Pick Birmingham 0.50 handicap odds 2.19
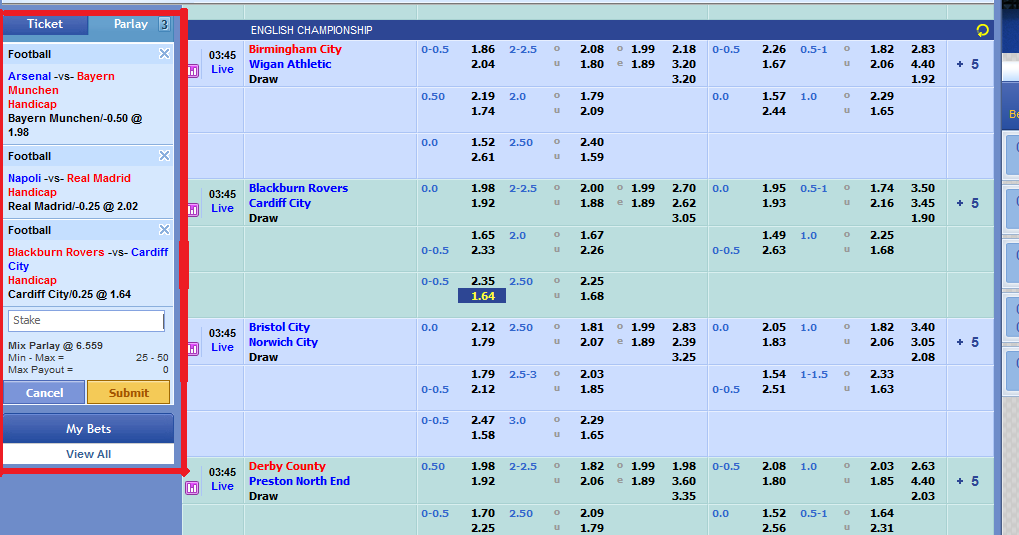This screenshot has height=535, width=1019. tap(483, 96)
